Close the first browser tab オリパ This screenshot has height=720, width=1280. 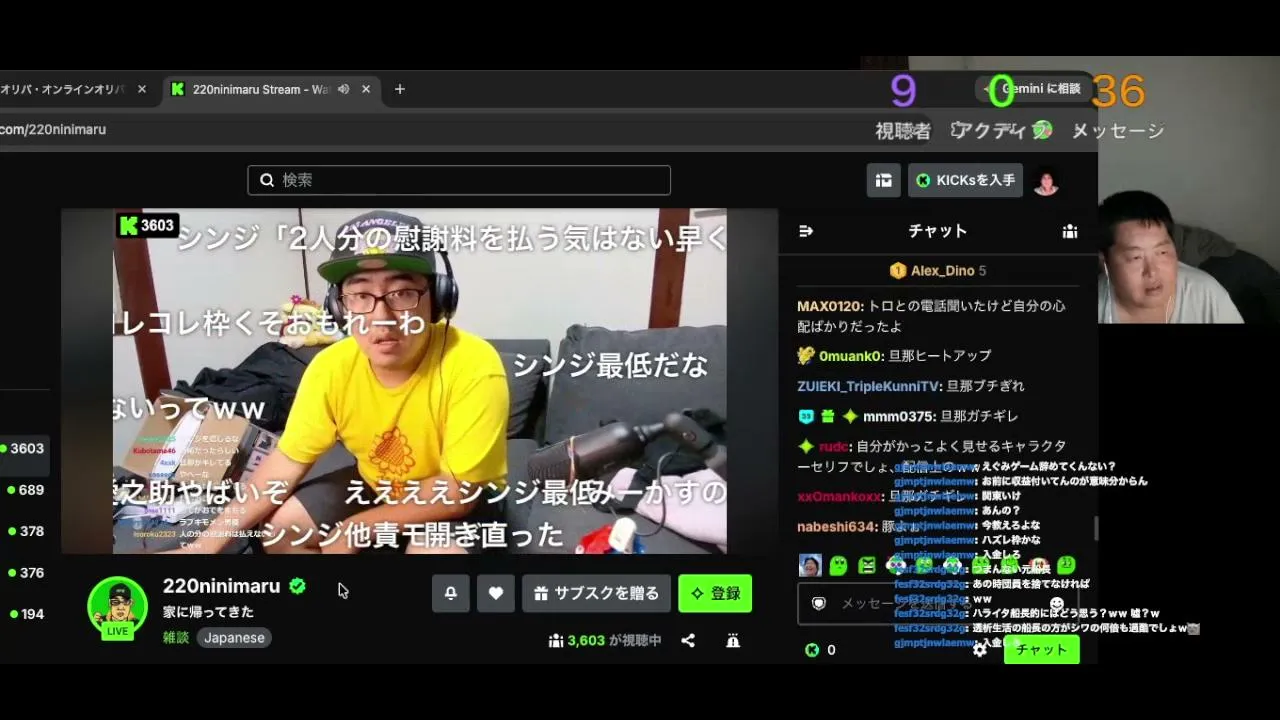pyautogui.click(x=142, y=89)
